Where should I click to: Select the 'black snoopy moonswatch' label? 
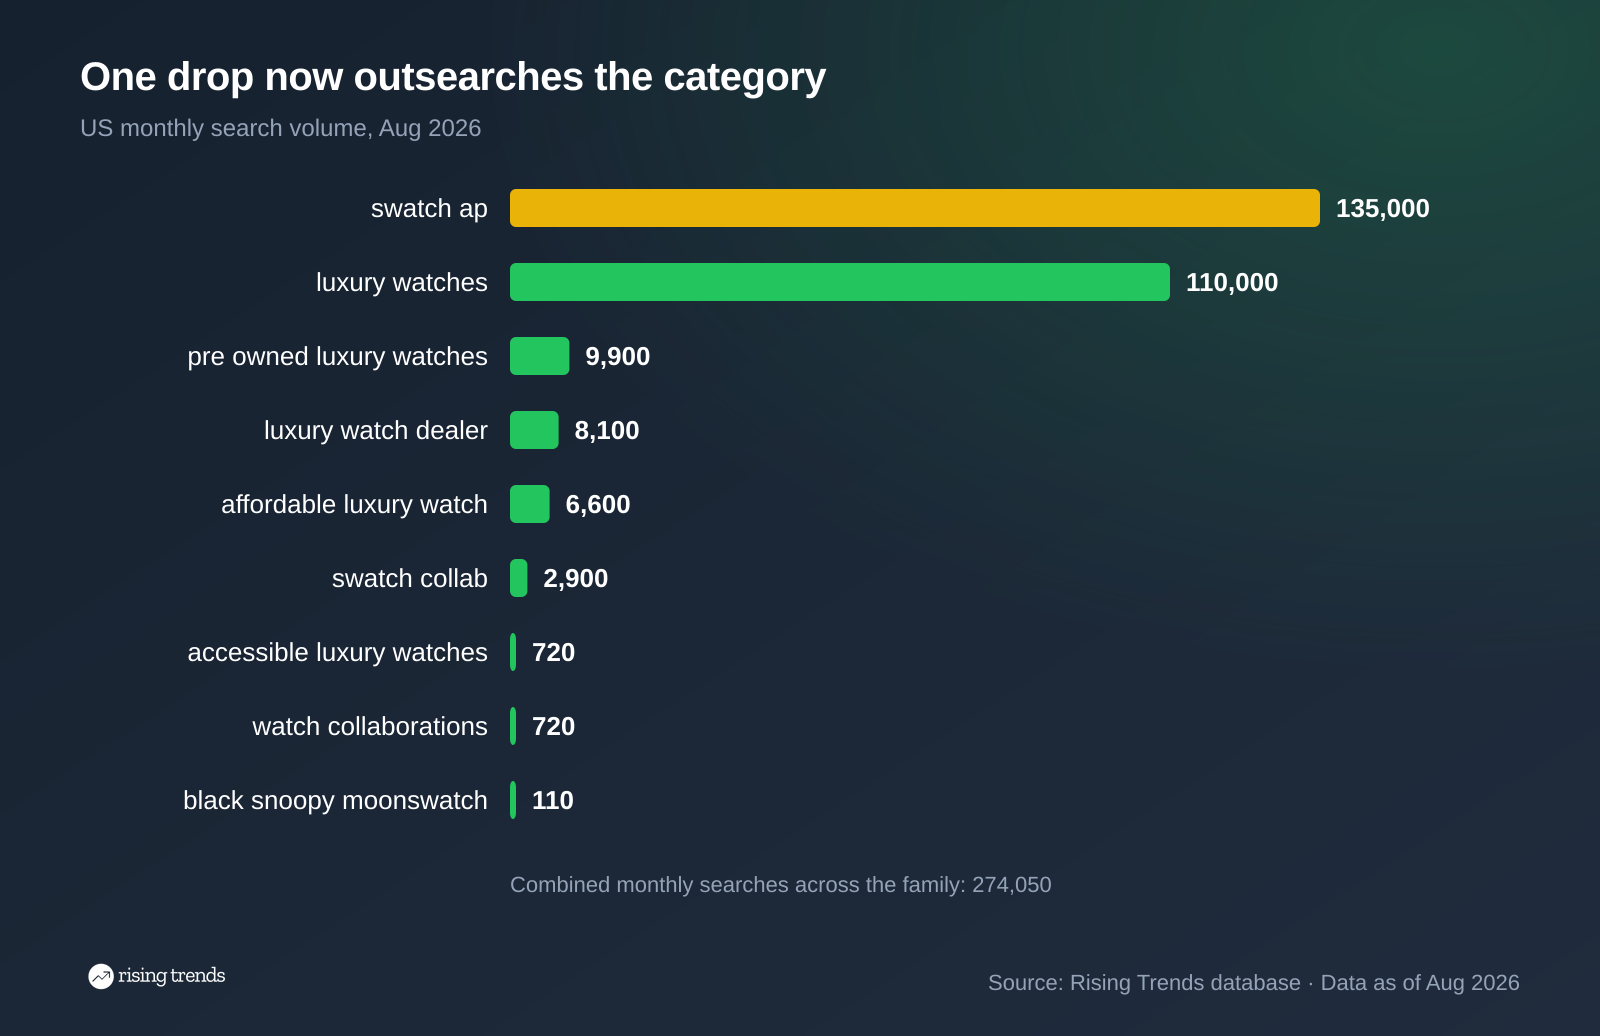pyautogui.click(x=336, y=800)
